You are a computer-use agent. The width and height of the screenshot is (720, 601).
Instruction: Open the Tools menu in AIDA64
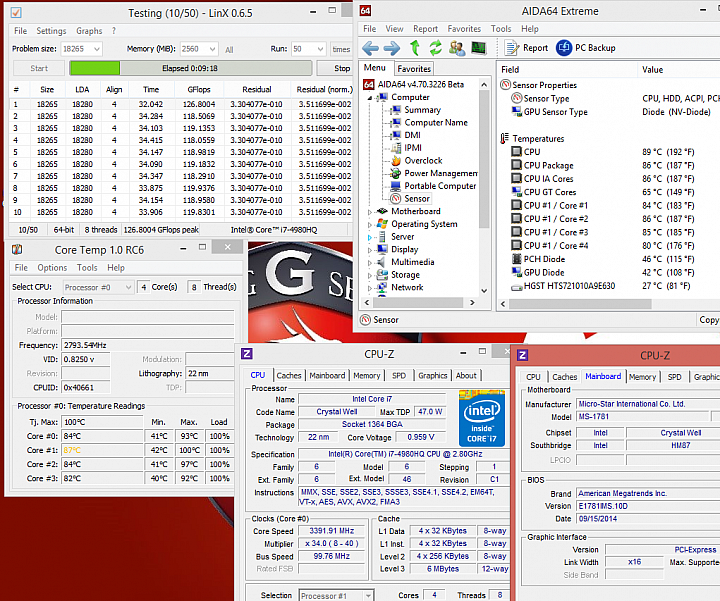click(x=501, y=29)
